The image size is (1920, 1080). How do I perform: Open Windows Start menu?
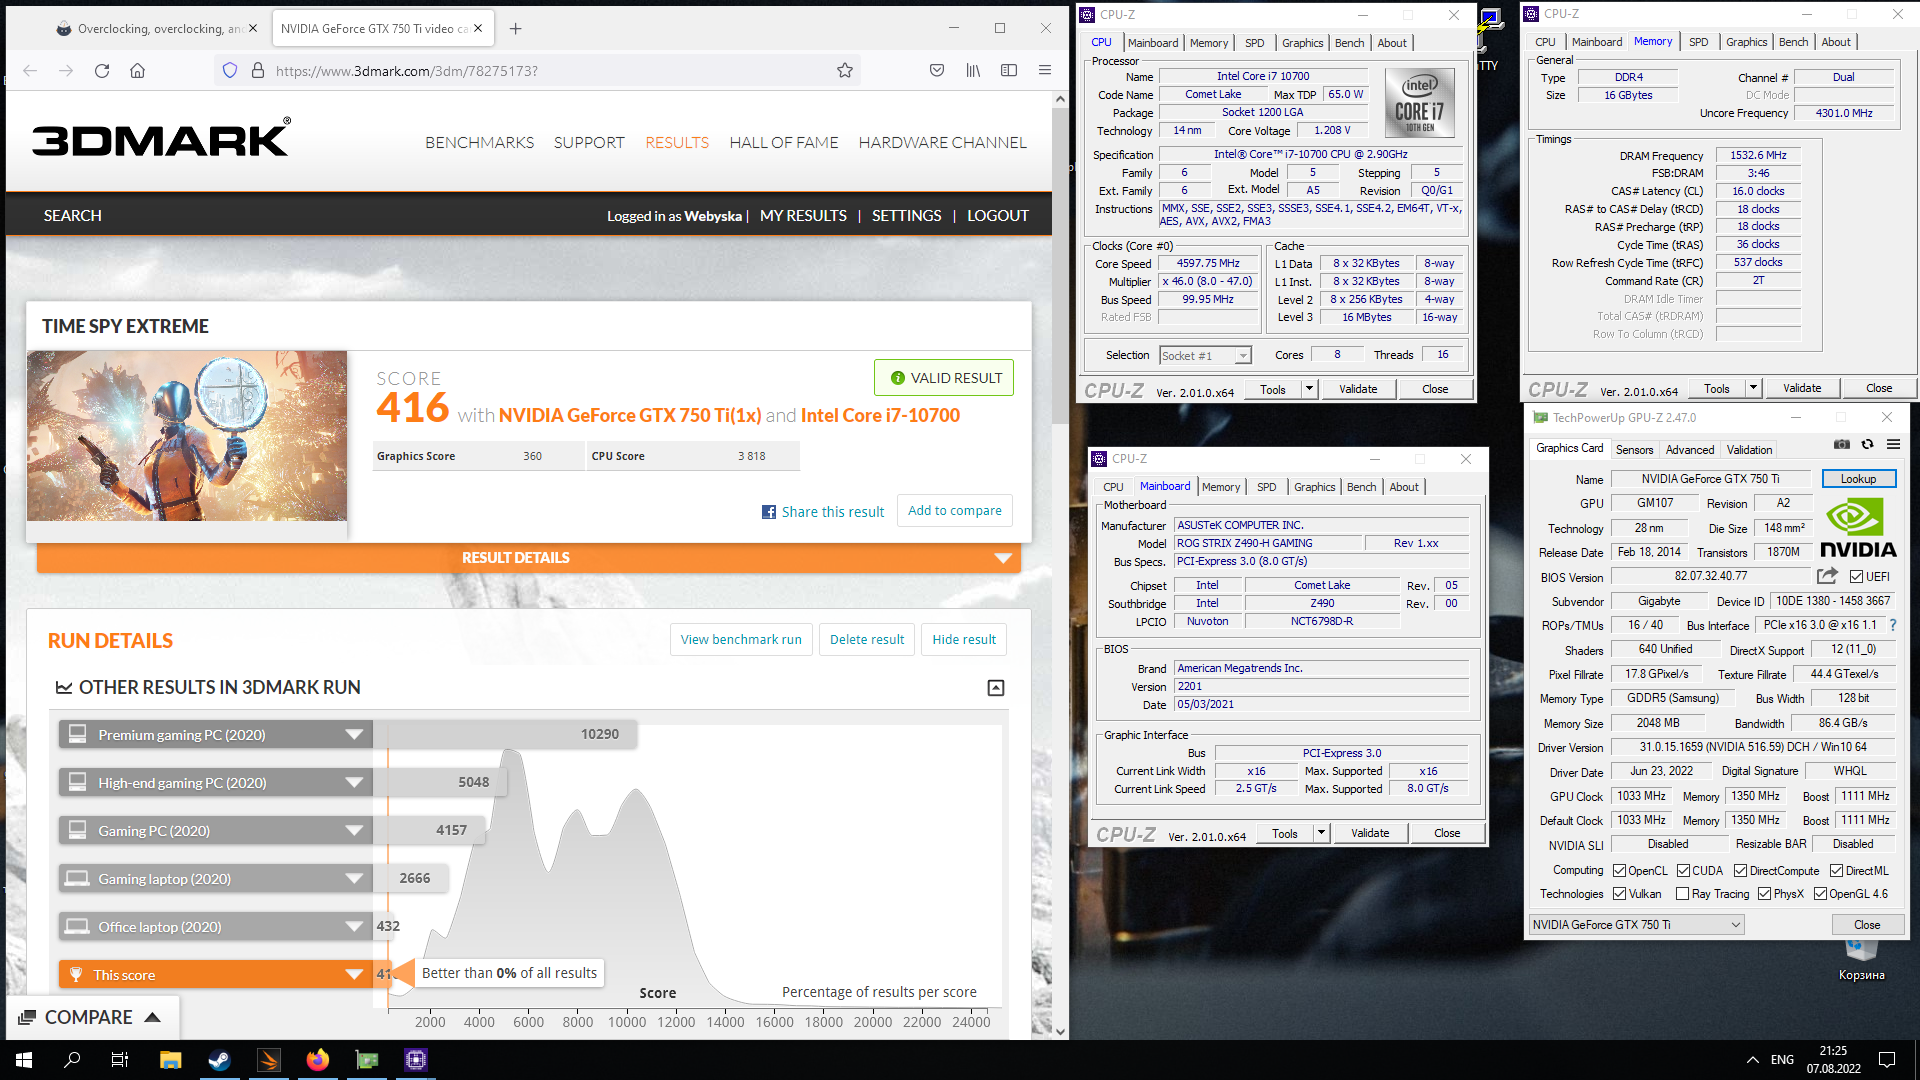24,1059
